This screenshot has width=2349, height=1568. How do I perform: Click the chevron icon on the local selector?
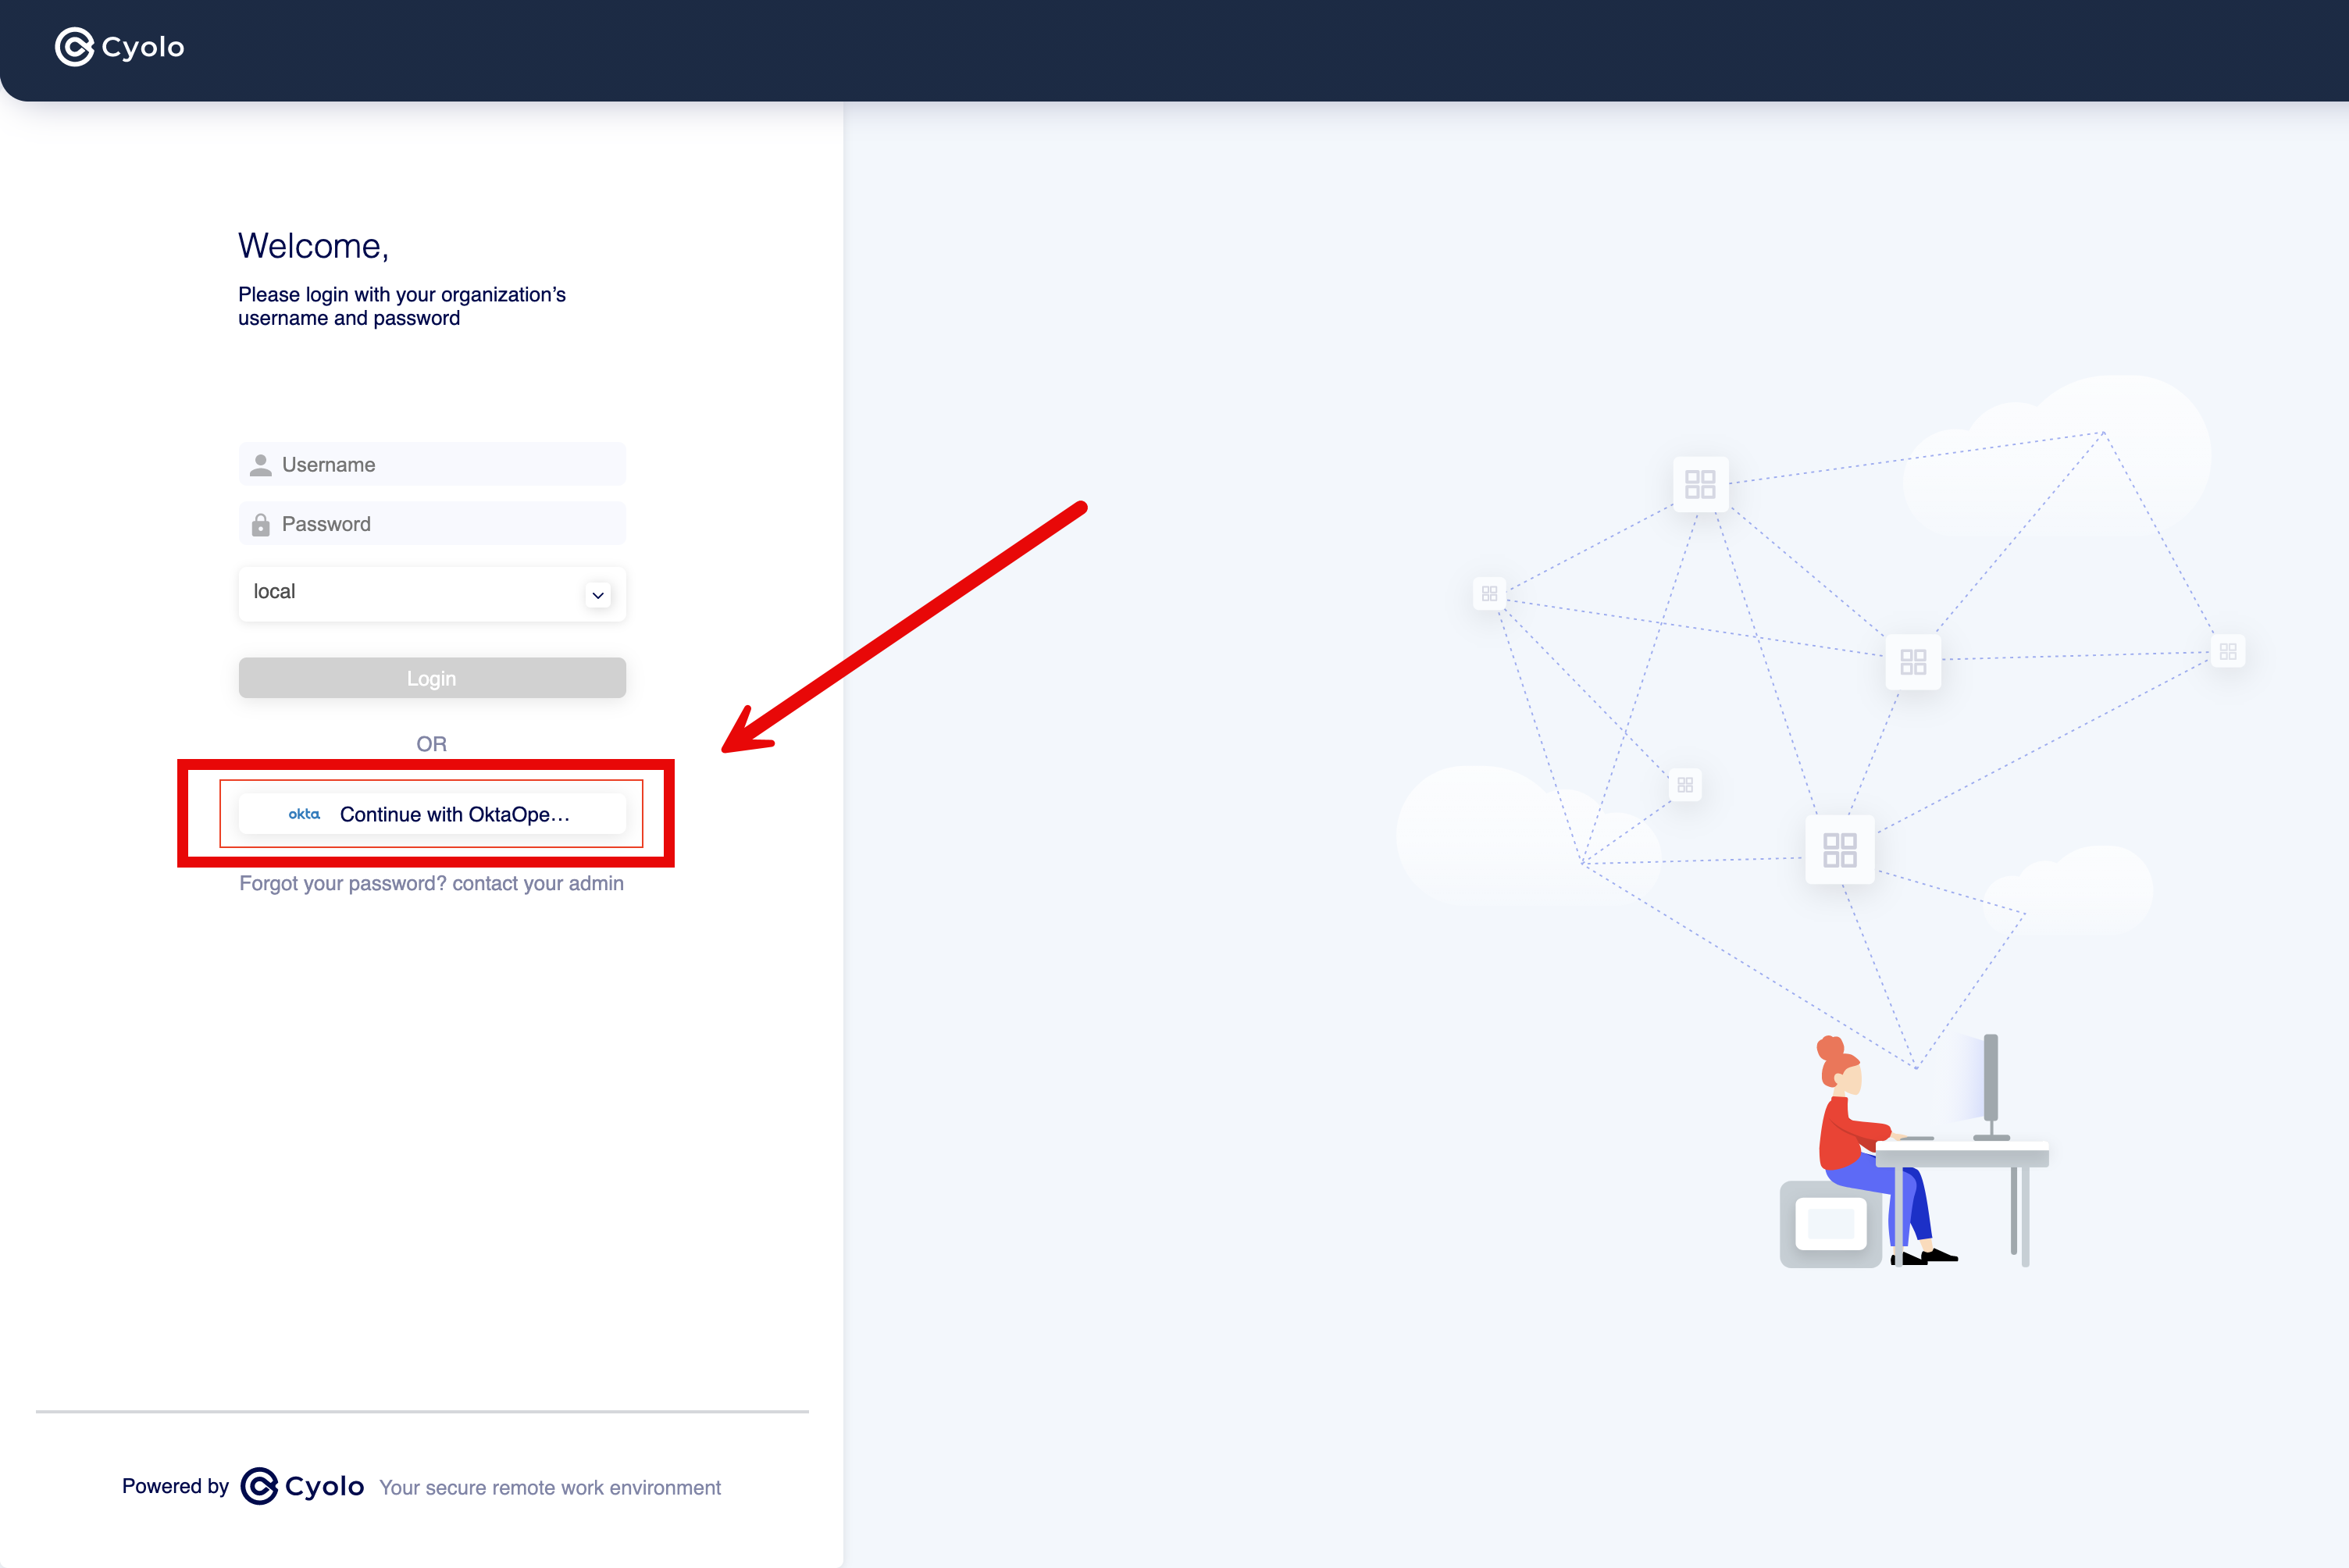[598, 594]
